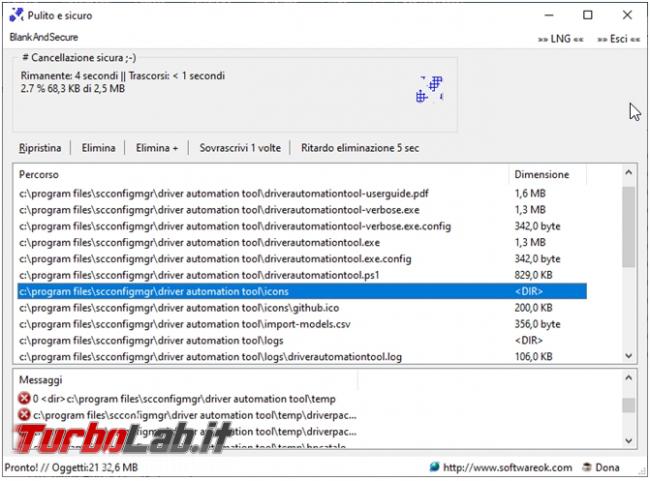Click the temp dir error message text

(x=184, y=399)
